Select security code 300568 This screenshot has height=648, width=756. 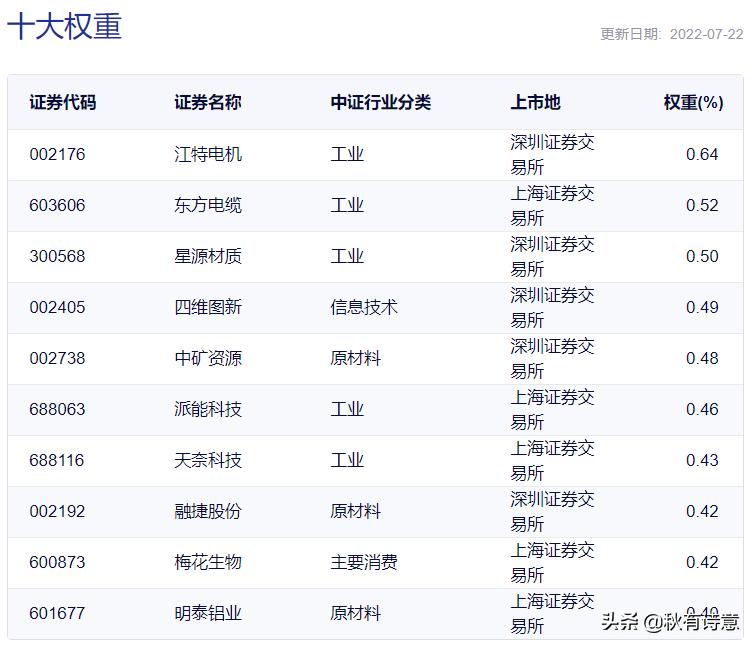[x=57, y=256]
